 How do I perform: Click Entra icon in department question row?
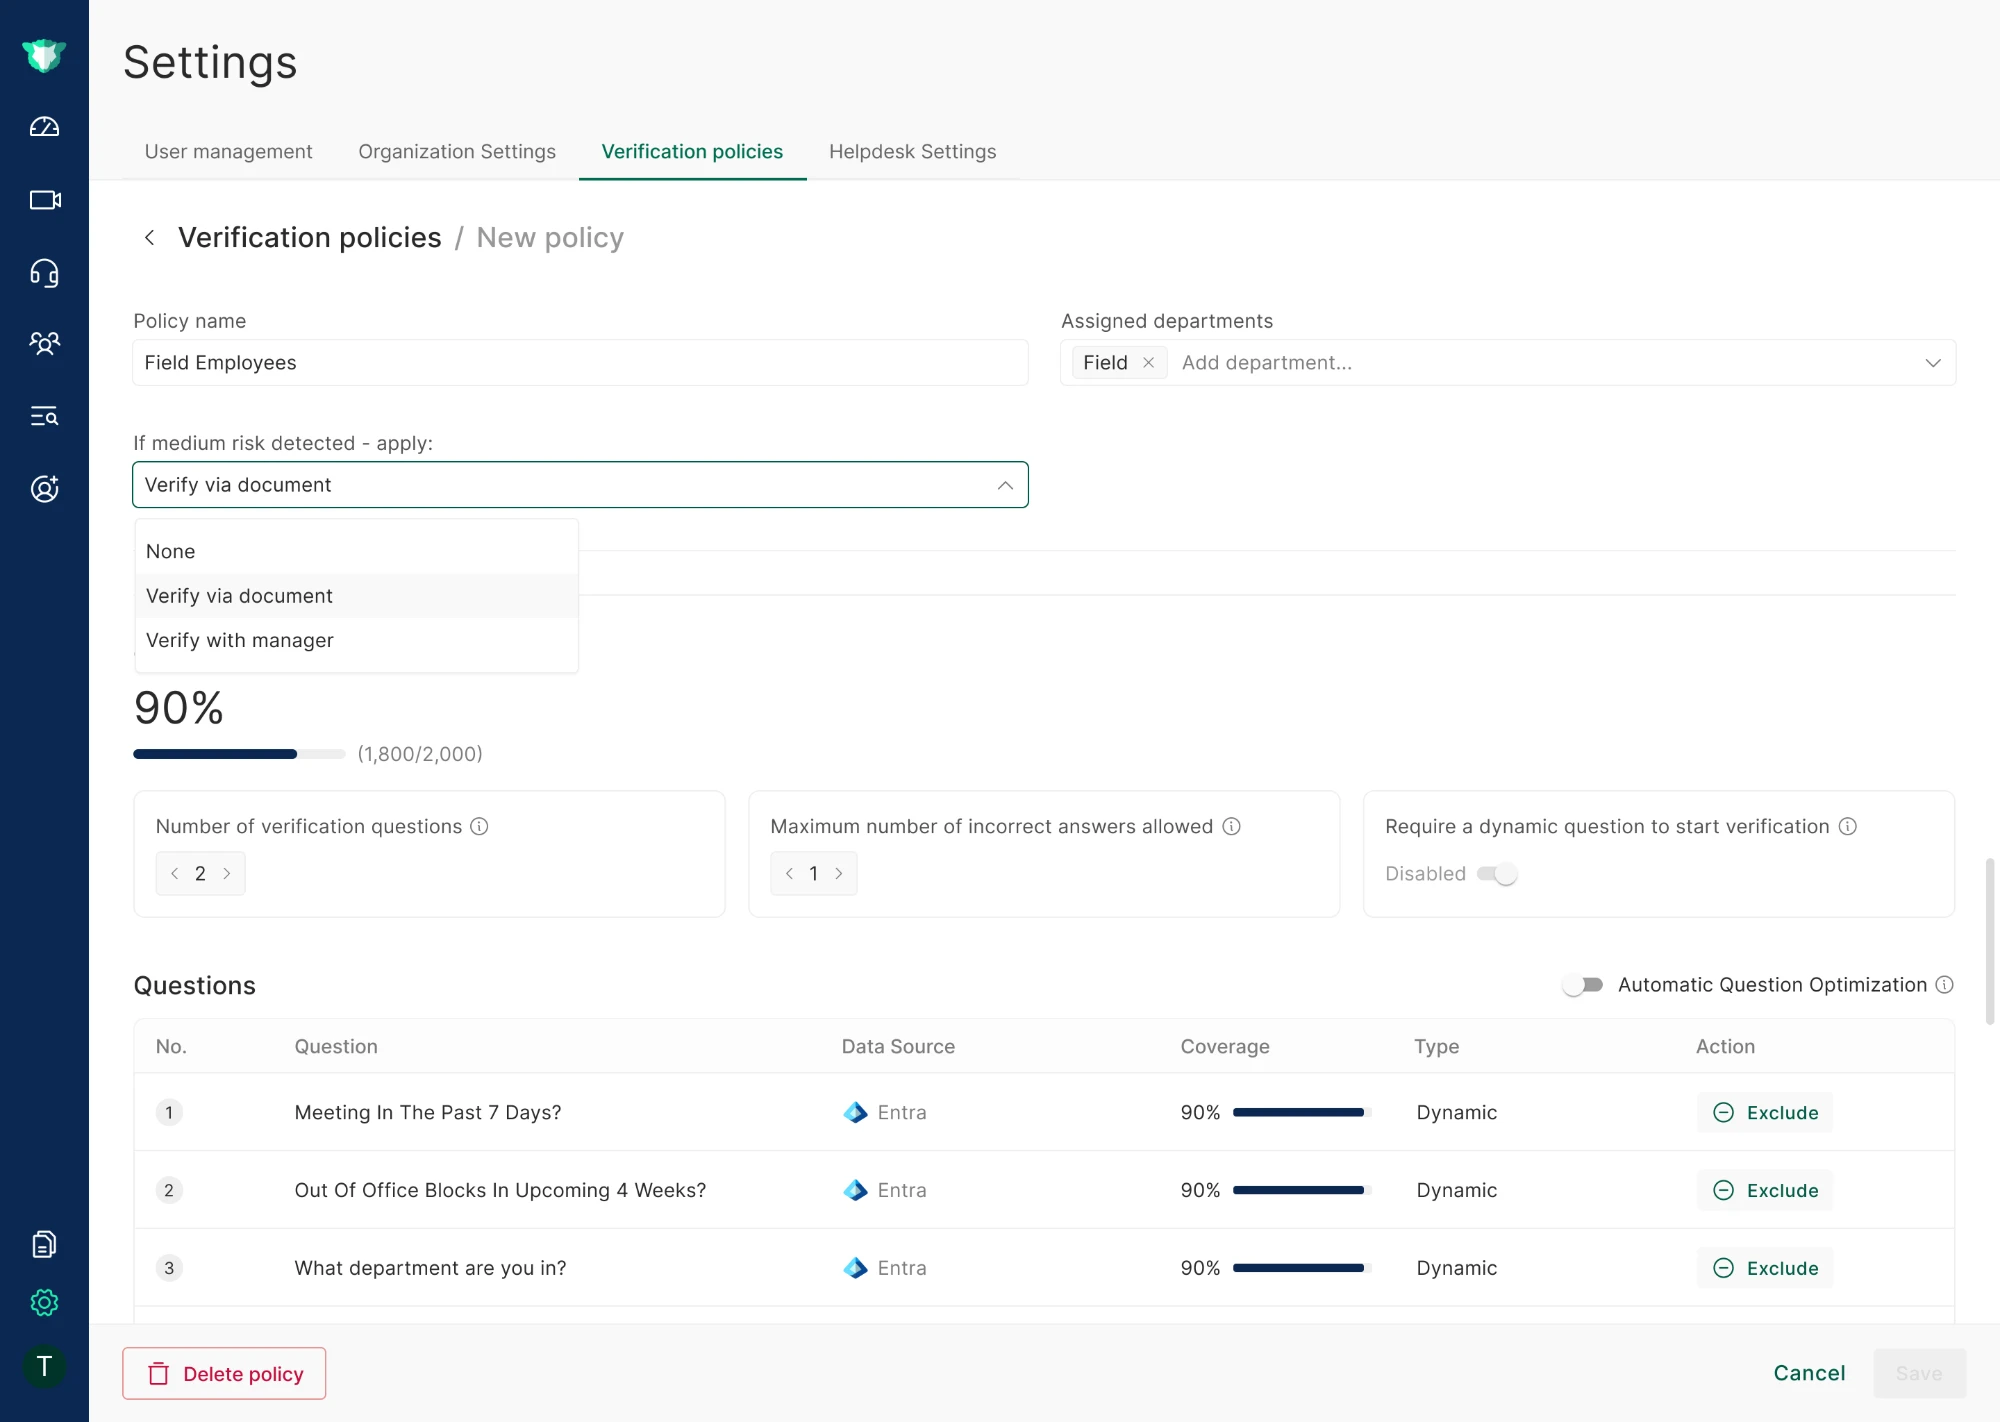(855, 1268)
